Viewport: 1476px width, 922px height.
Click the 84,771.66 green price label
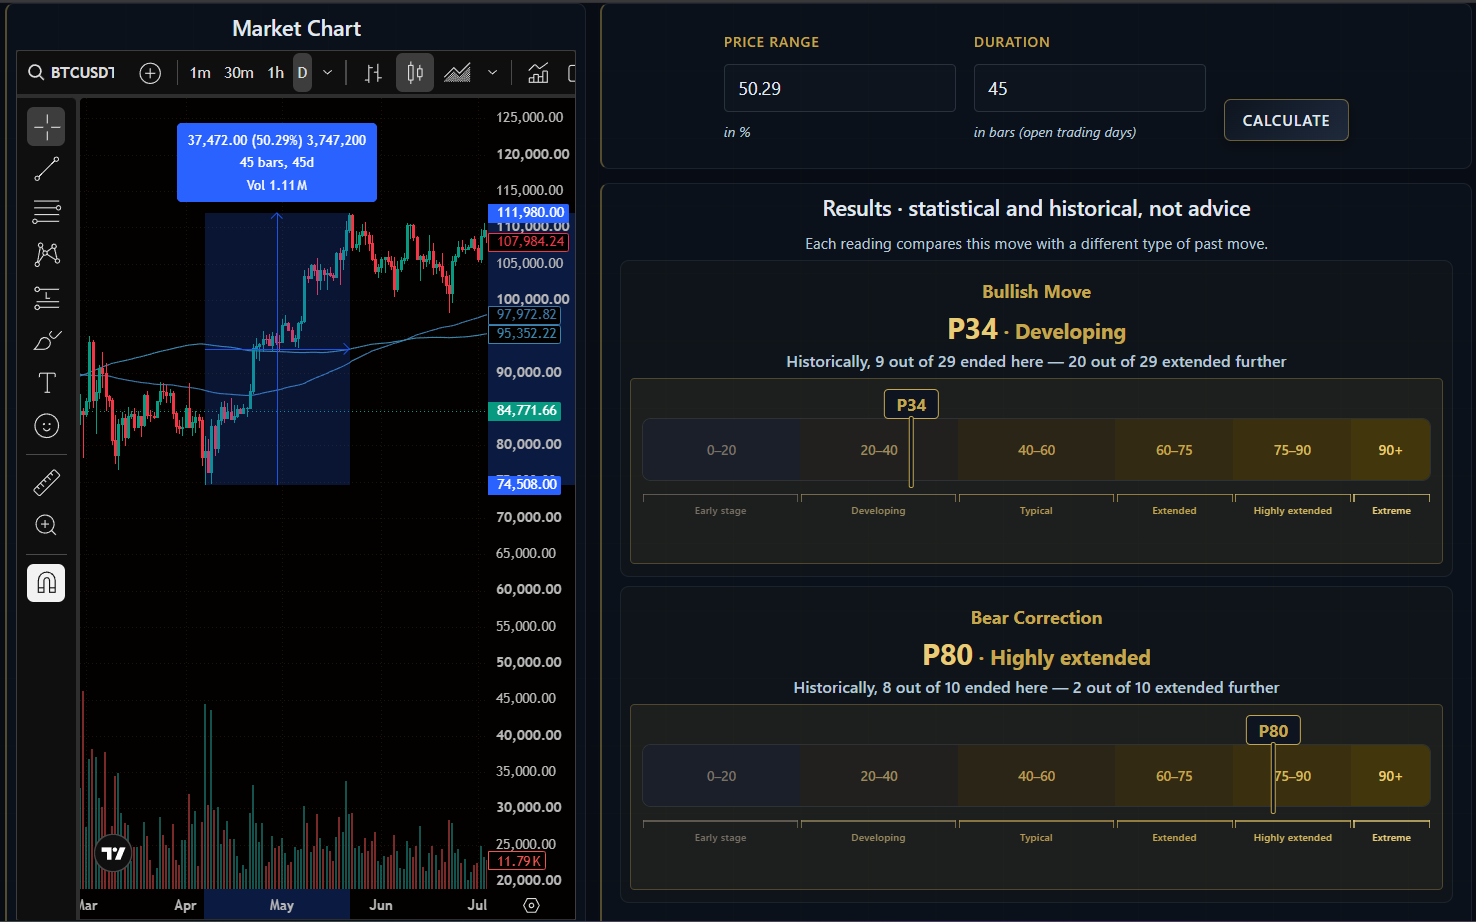(x=526, y=410)
